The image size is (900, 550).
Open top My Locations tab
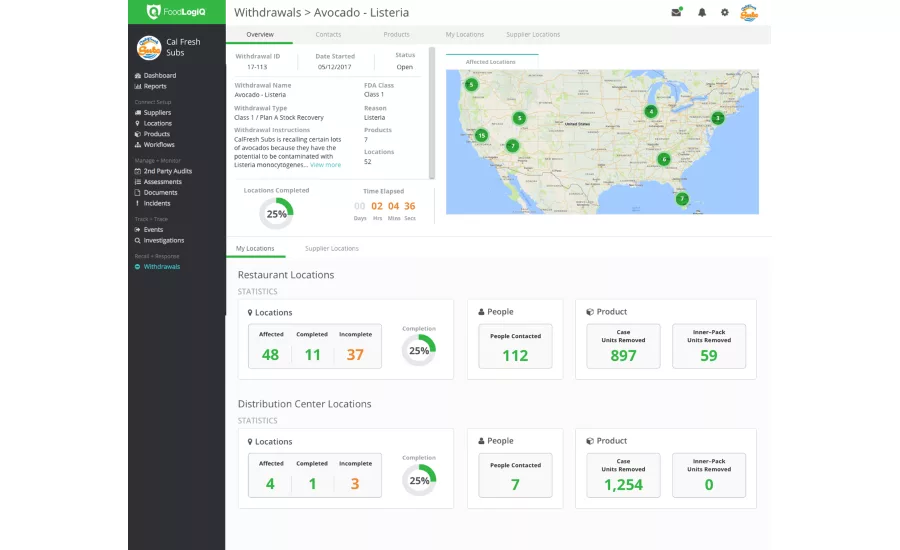point(464,34)
